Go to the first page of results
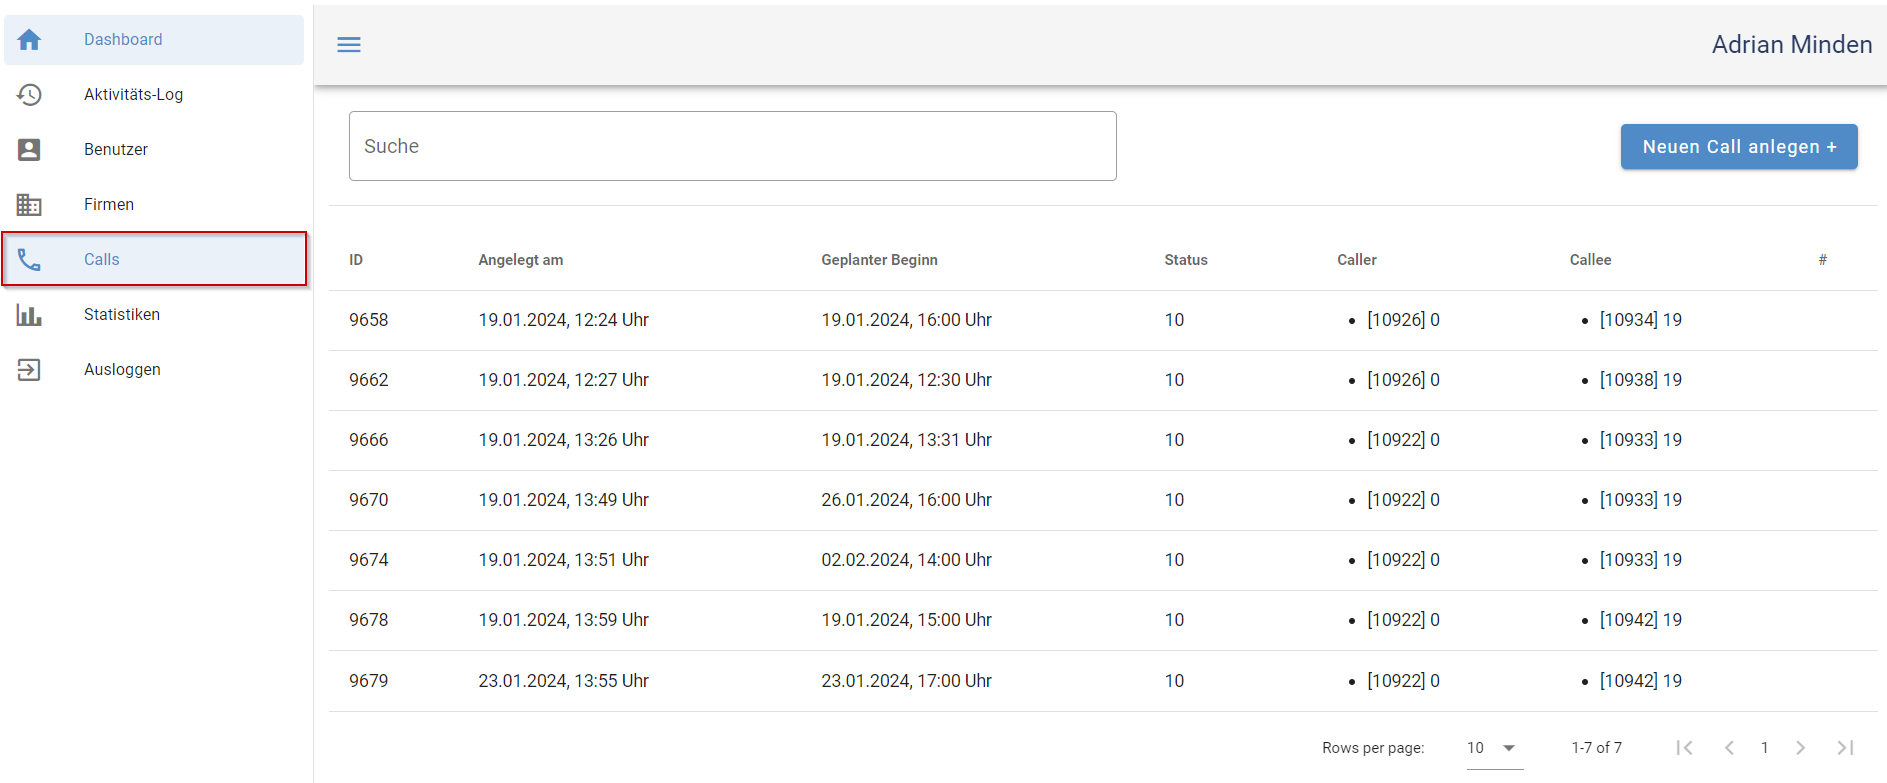The width and height of the screenshot is (1887, 783). tap(1685, 748)
